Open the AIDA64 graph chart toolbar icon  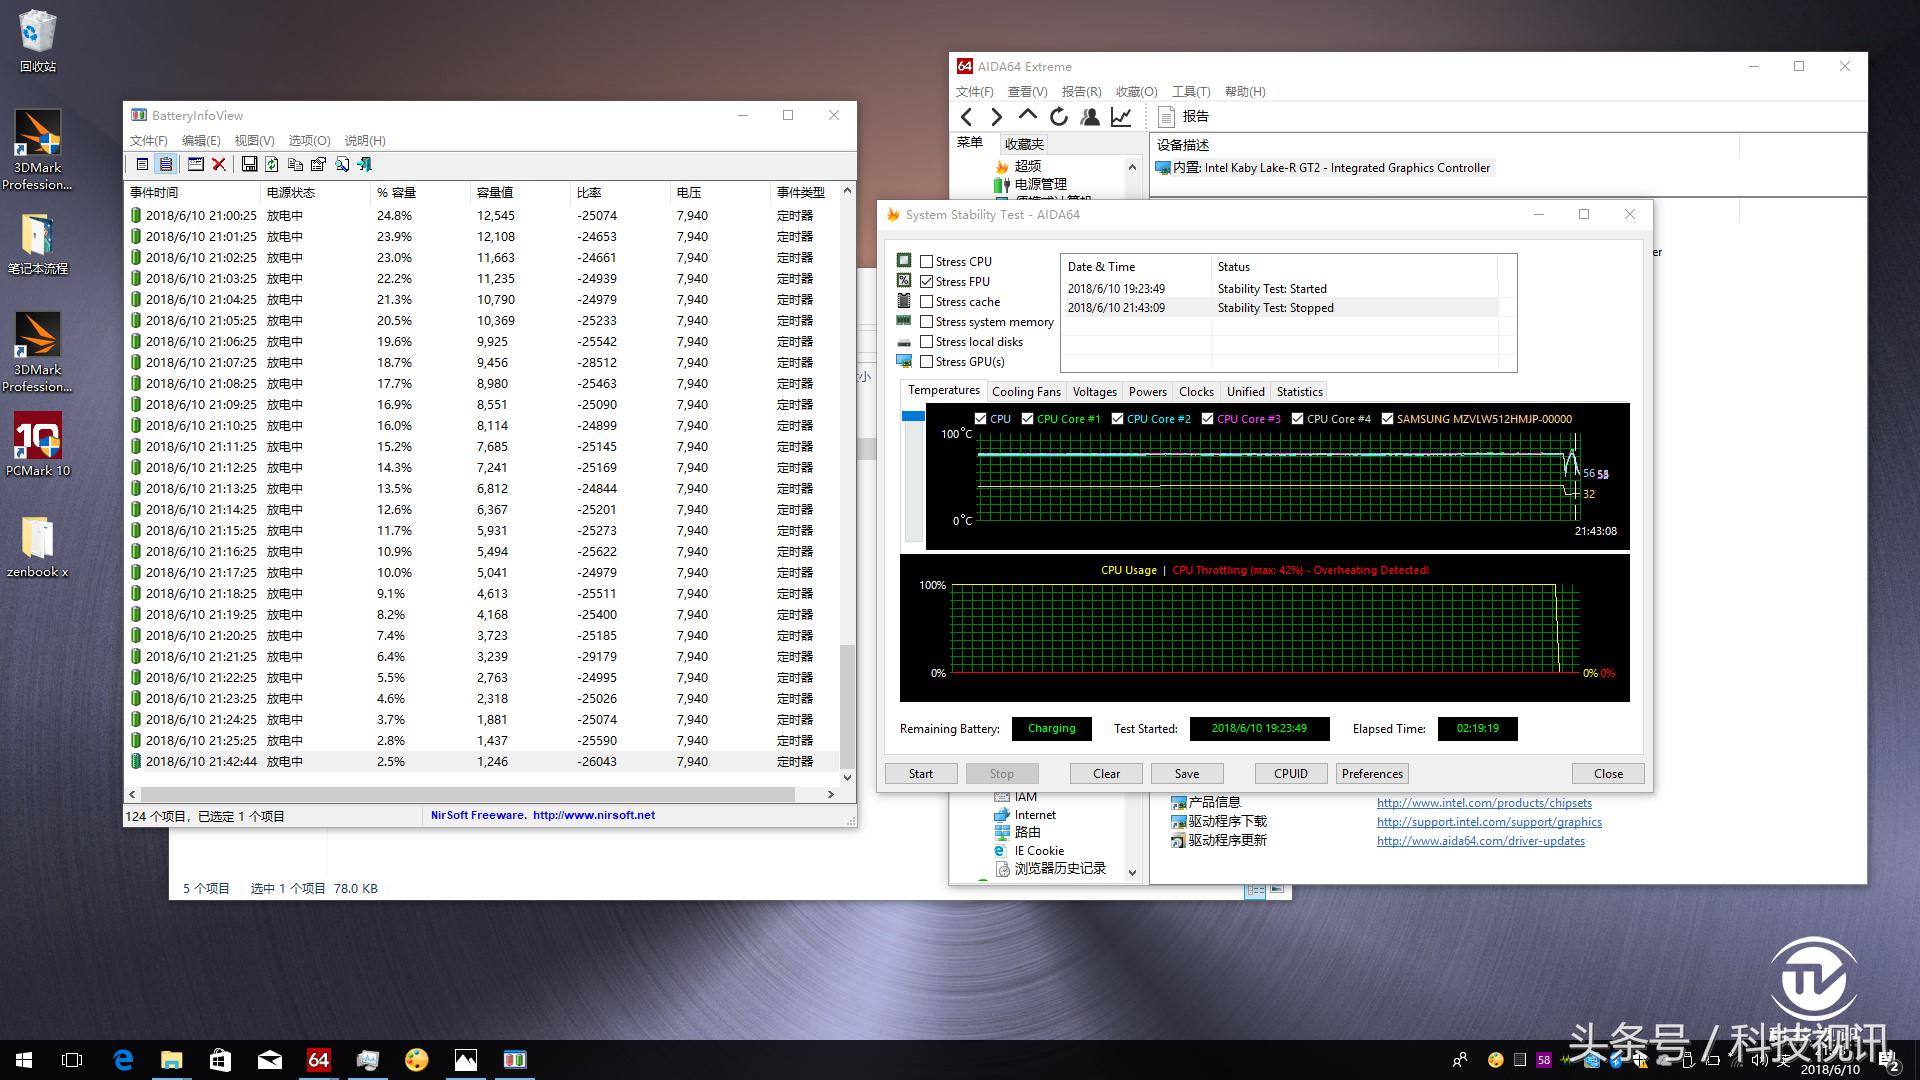pos(1121,117)
